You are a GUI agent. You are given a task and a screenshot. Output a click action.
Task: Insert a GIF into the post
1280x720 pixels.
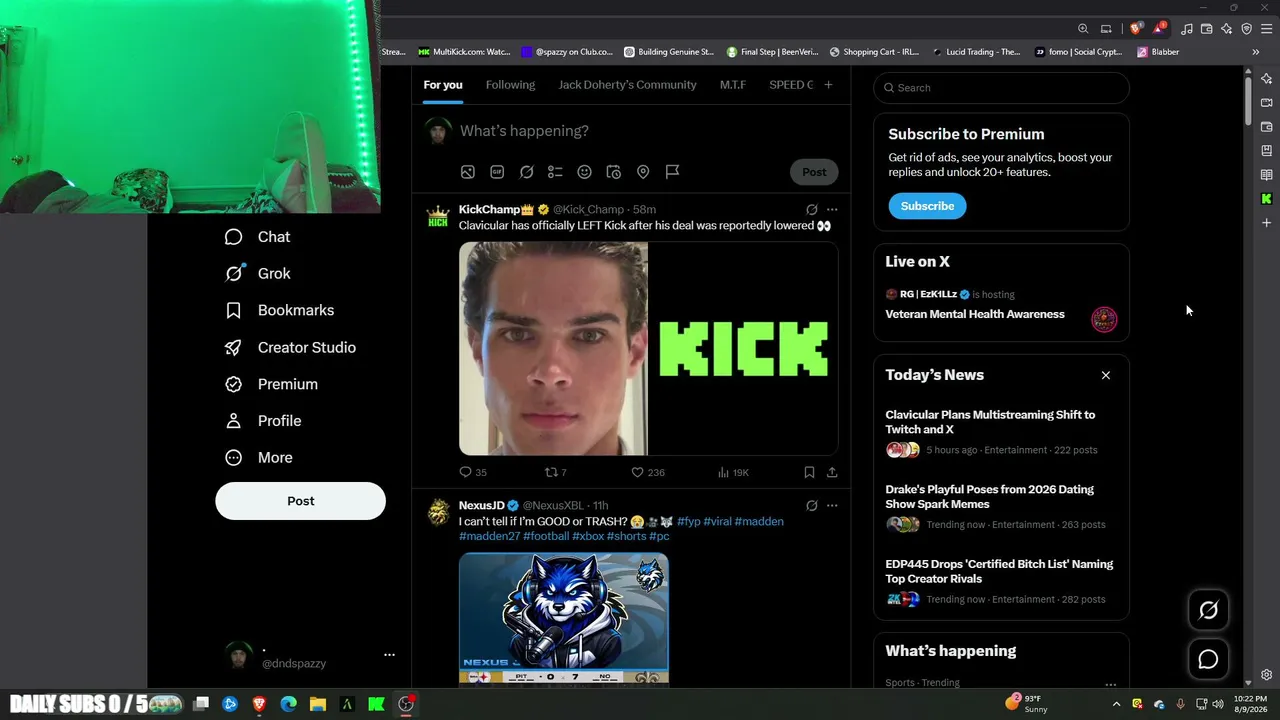click(497, 172)
